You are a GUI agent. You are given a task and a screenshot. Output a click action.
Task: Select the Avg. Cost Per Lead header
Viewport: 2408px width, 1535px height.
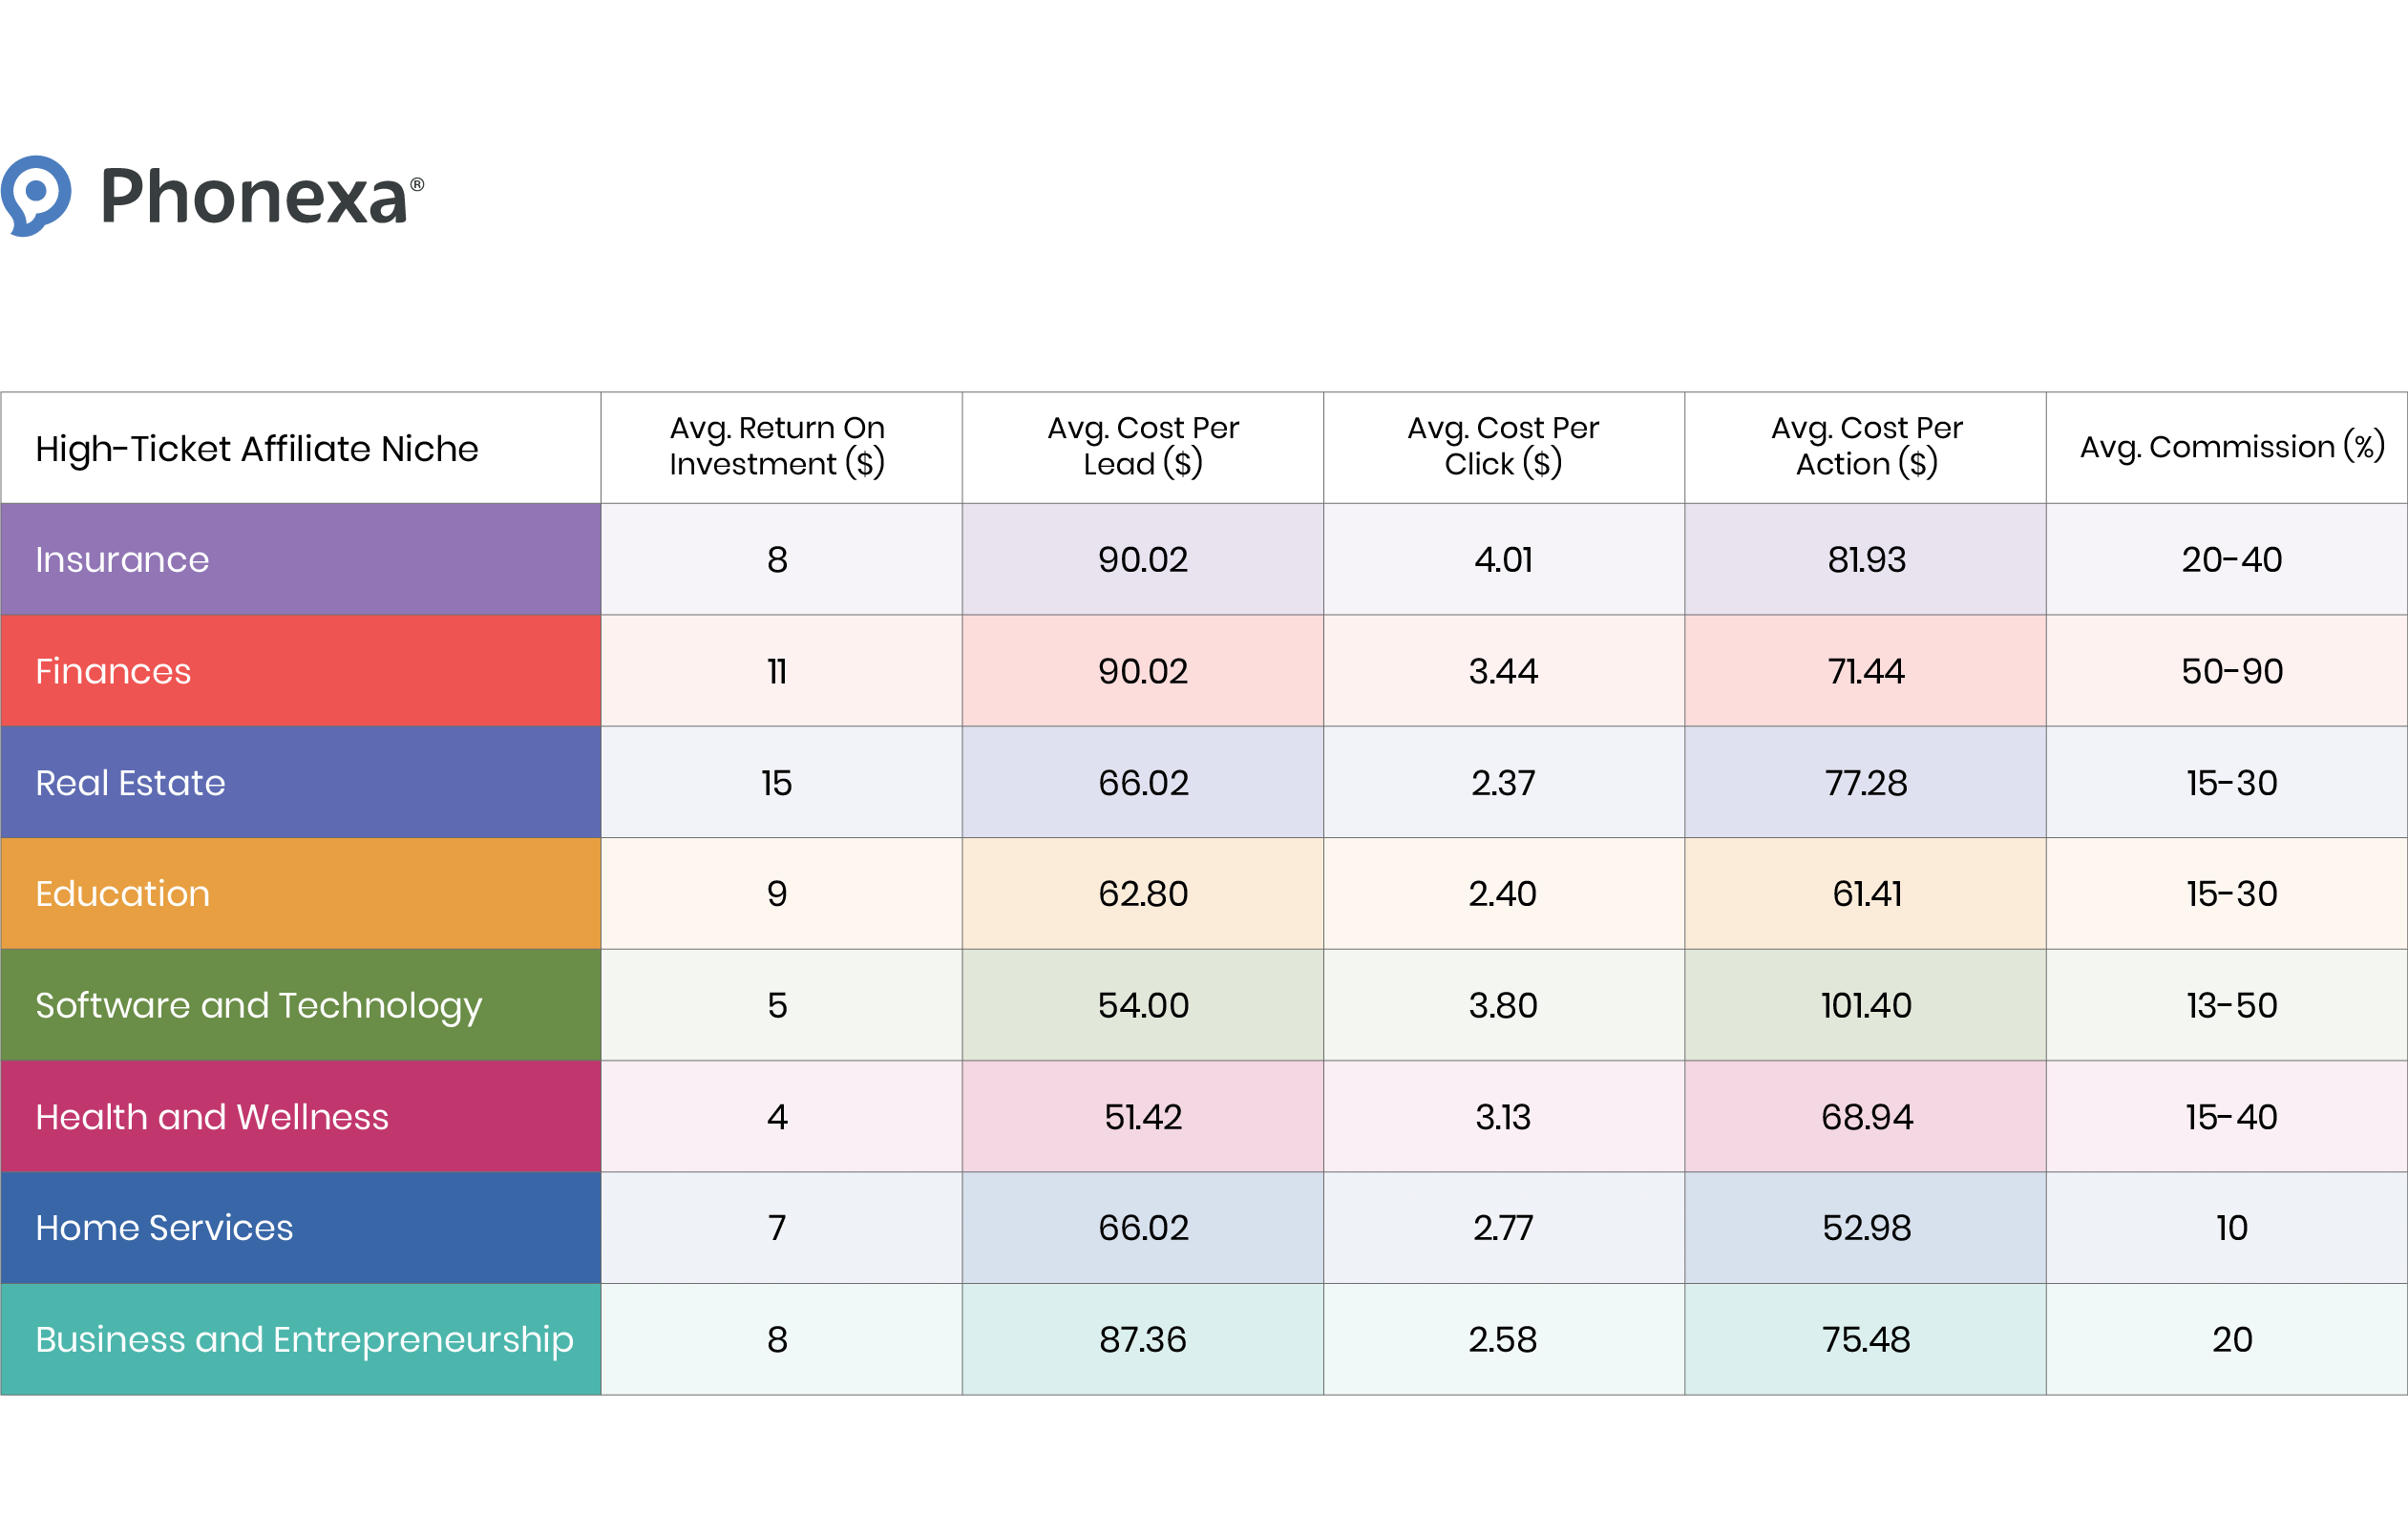1142,446
